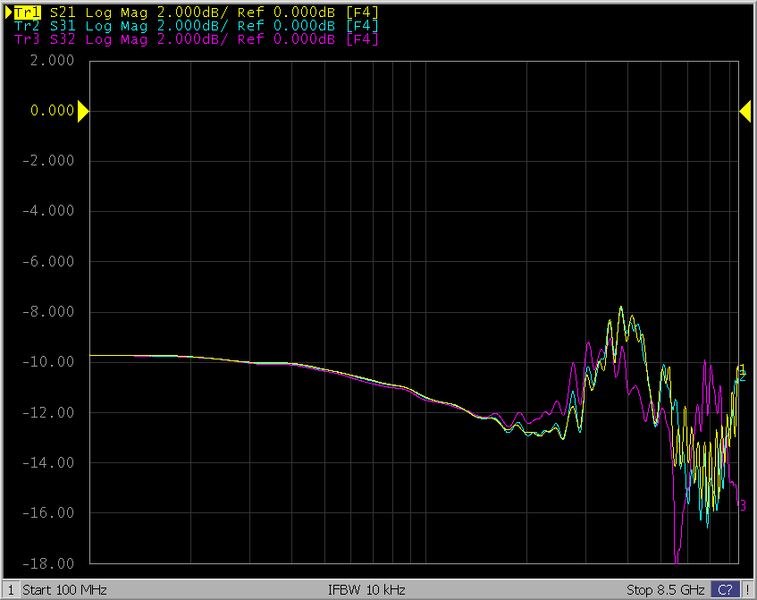The image size is (757, 600).
Task: Click the Start 100 MHz frequency field
Action: 64,590
